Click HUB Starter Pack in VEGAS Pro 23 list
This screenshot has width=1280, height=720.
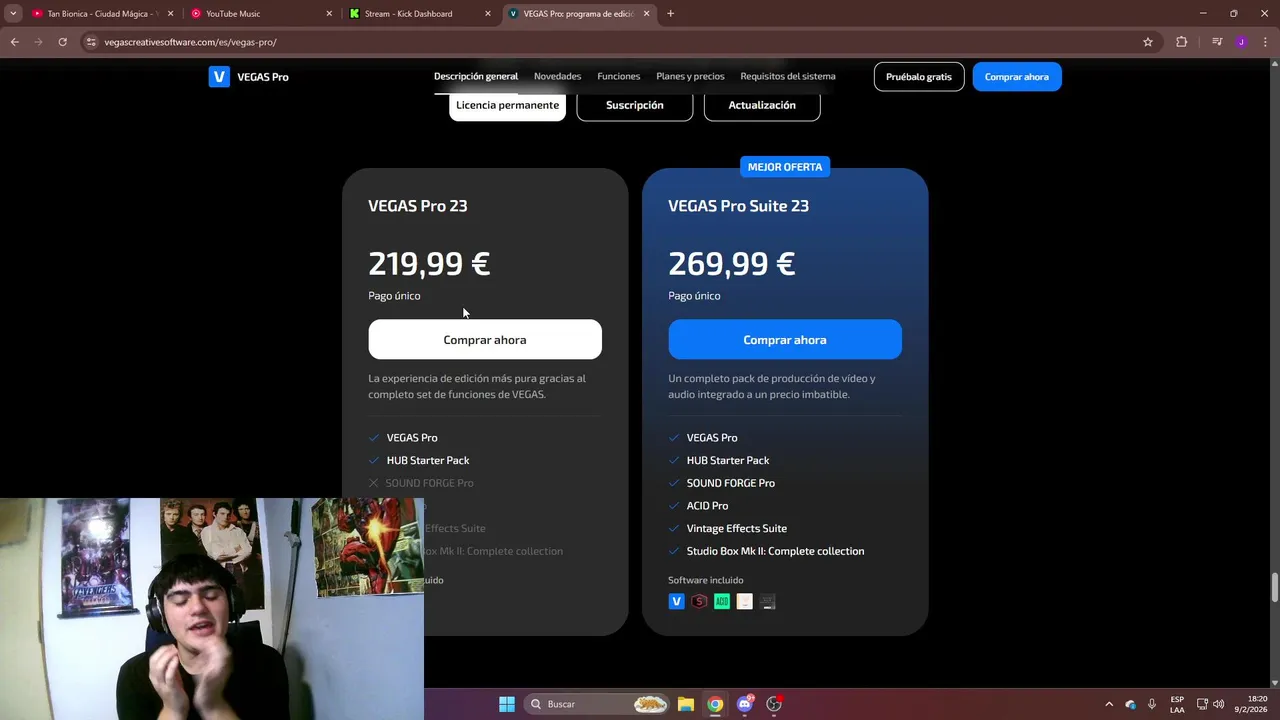pyautogui.click(x=428, y=460)
